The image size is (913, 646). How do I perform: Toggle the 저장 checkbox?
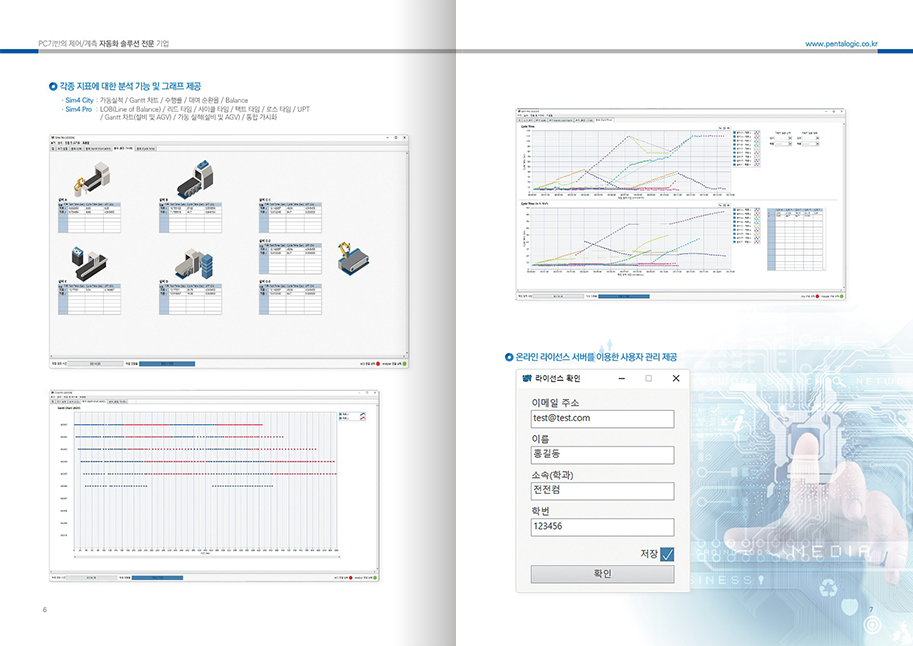point(667,554)
